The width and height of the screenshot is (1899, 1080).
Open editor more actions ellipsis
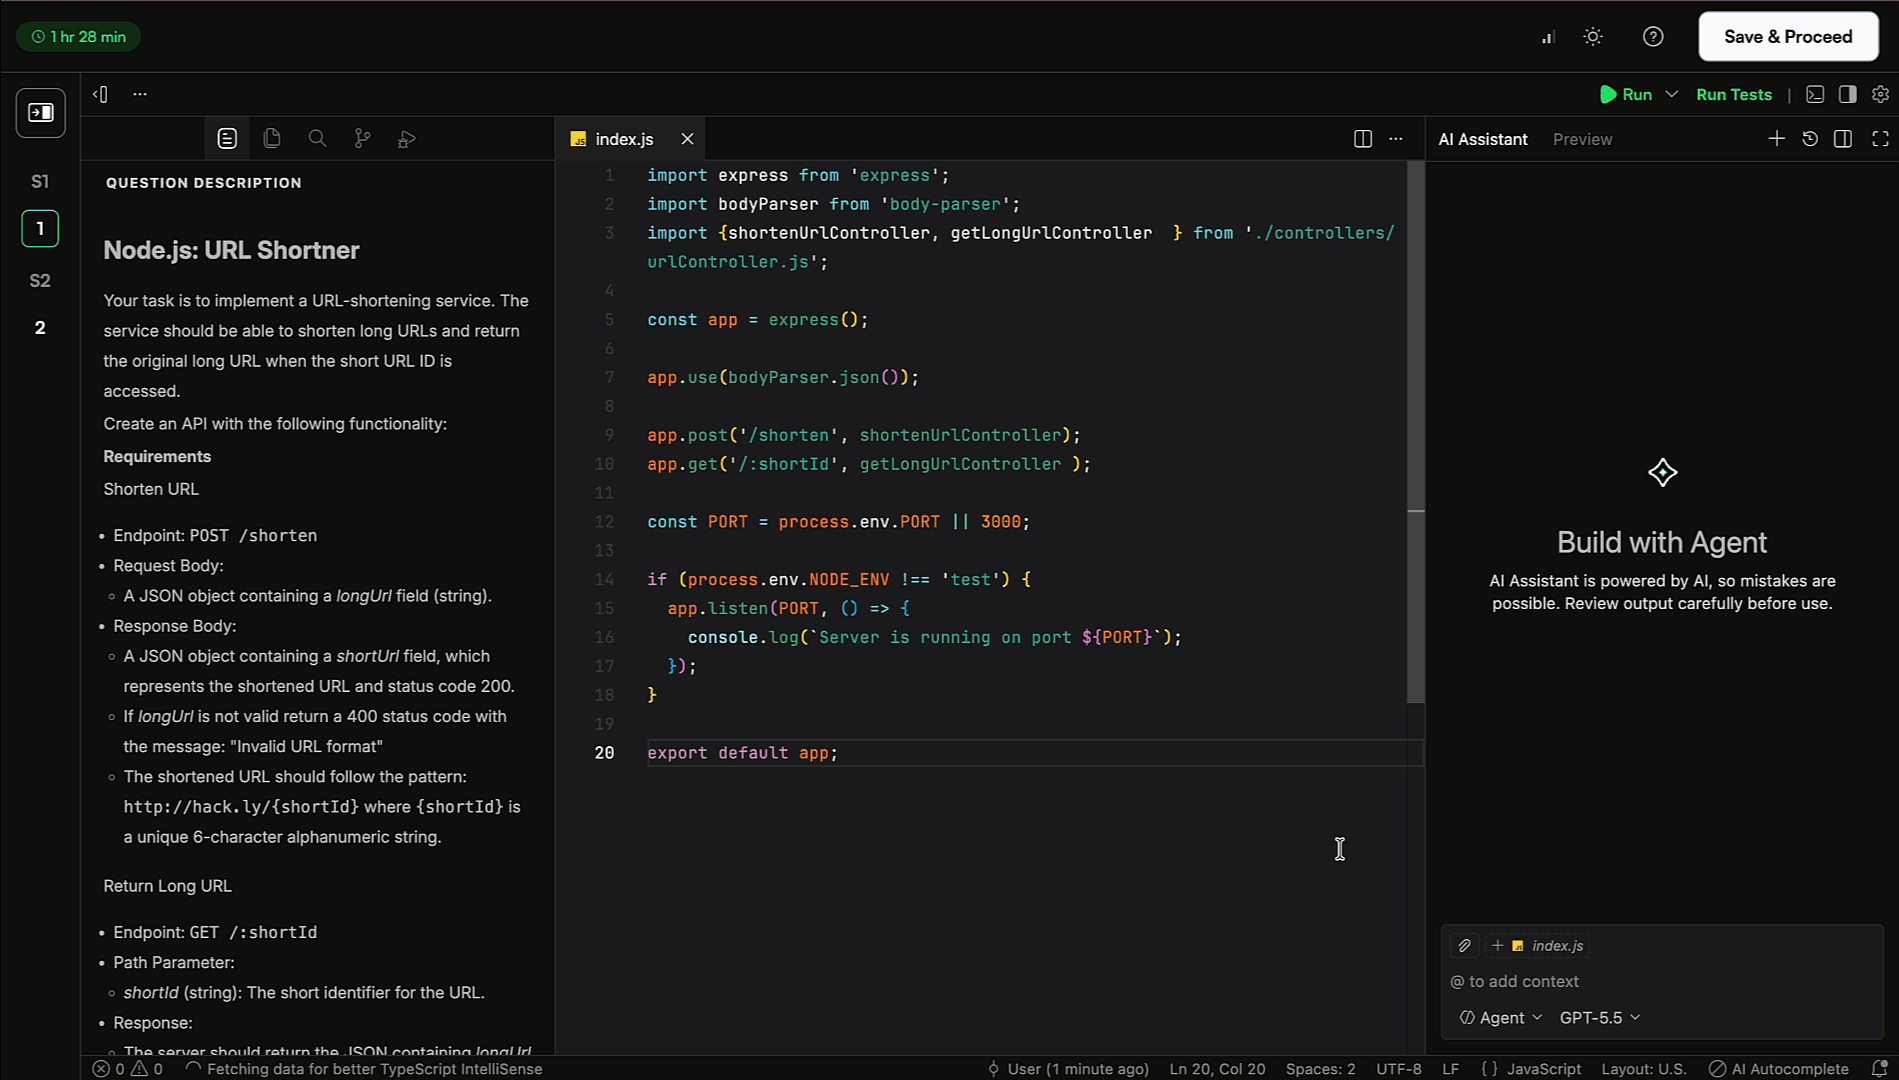click(x=1396, y=139)
